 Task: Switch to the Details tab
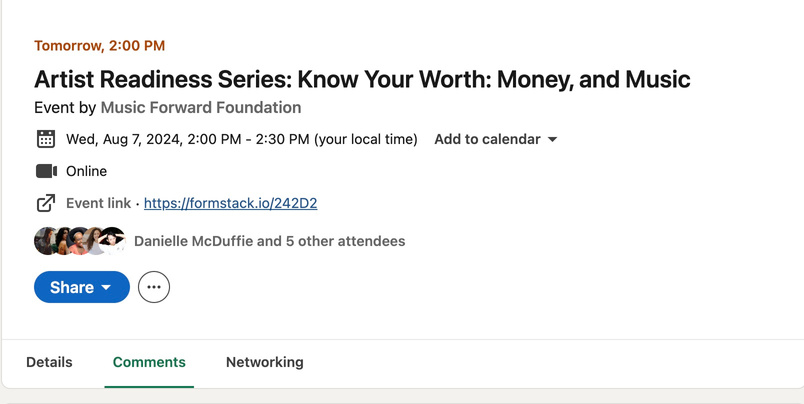[49, 362]
